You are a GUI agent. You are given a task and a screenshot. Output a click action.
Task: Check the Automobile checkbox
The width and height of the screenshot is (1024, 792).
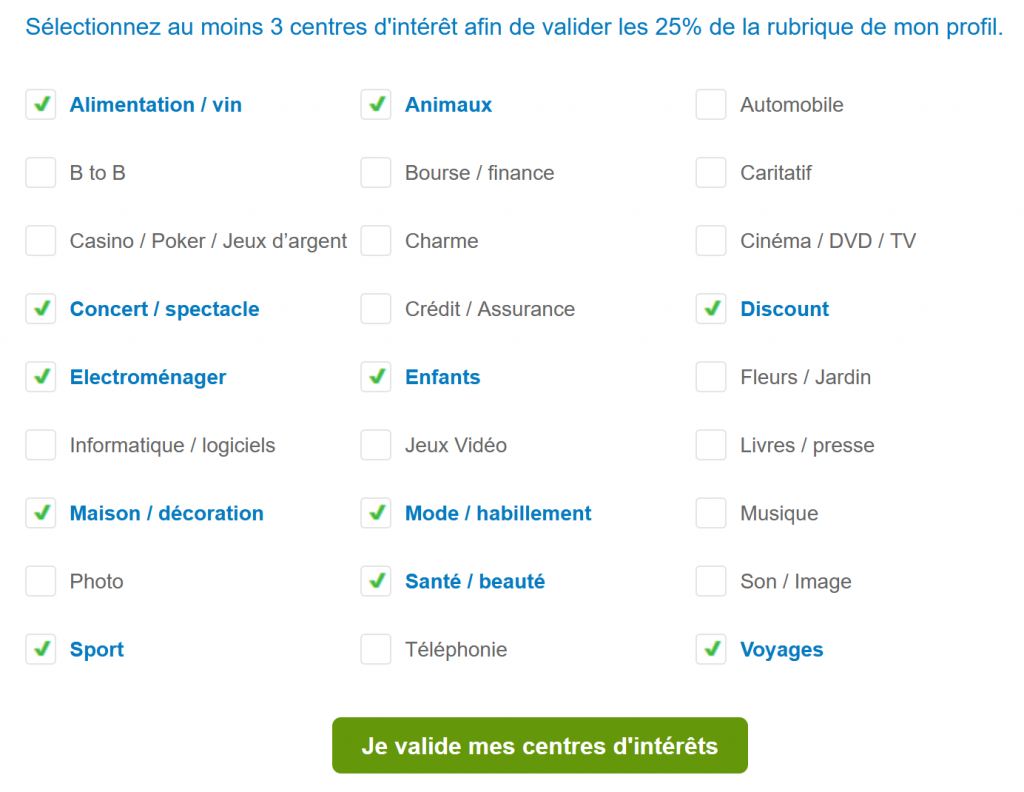tap(711, 105)
